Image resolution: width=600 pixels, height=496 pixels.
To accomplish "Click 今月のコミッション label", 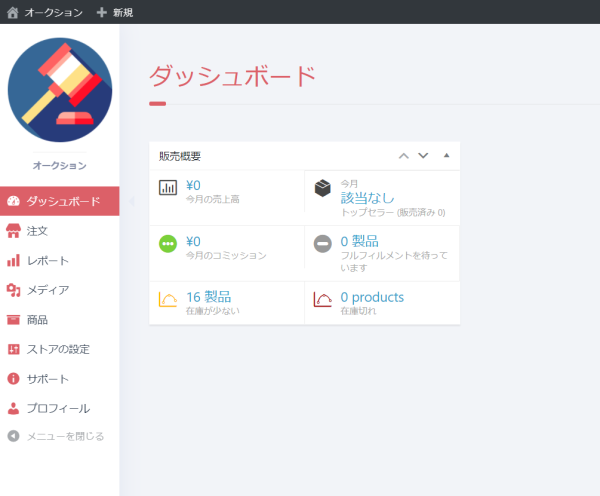I will pyautogui.click(x=226, y=255).
